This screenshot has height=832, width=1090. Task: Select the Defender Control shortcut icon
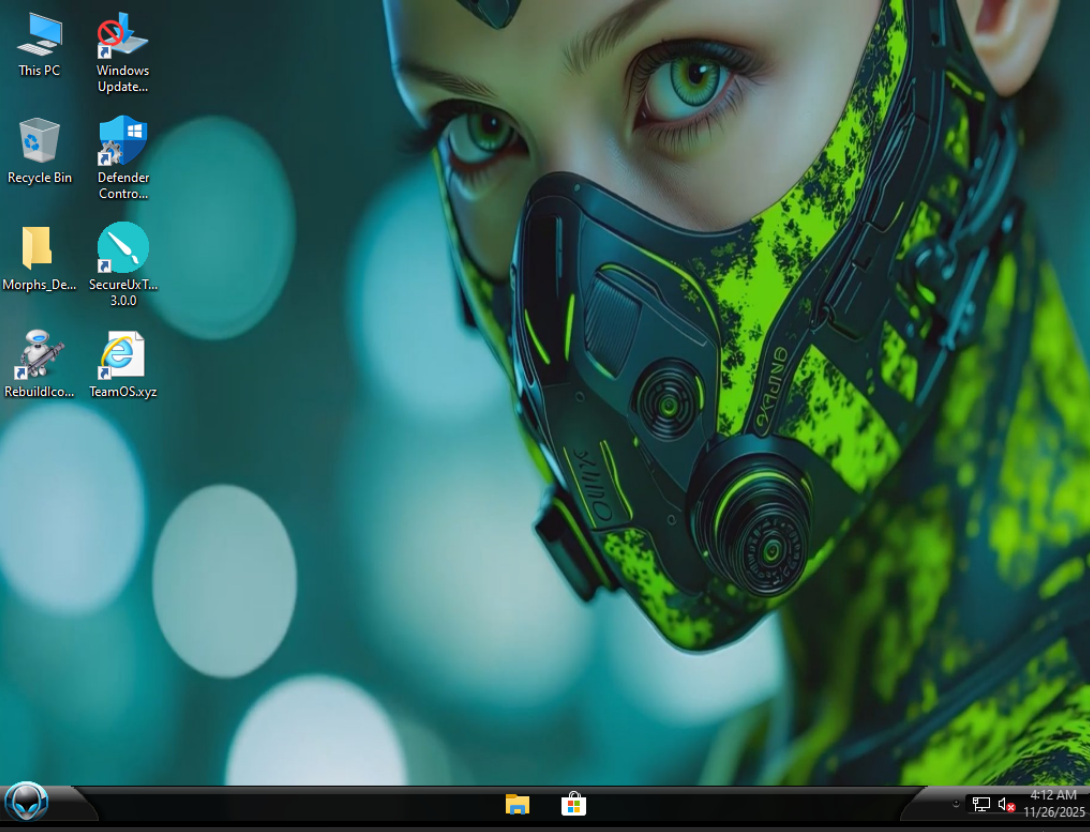coord(123,158)
